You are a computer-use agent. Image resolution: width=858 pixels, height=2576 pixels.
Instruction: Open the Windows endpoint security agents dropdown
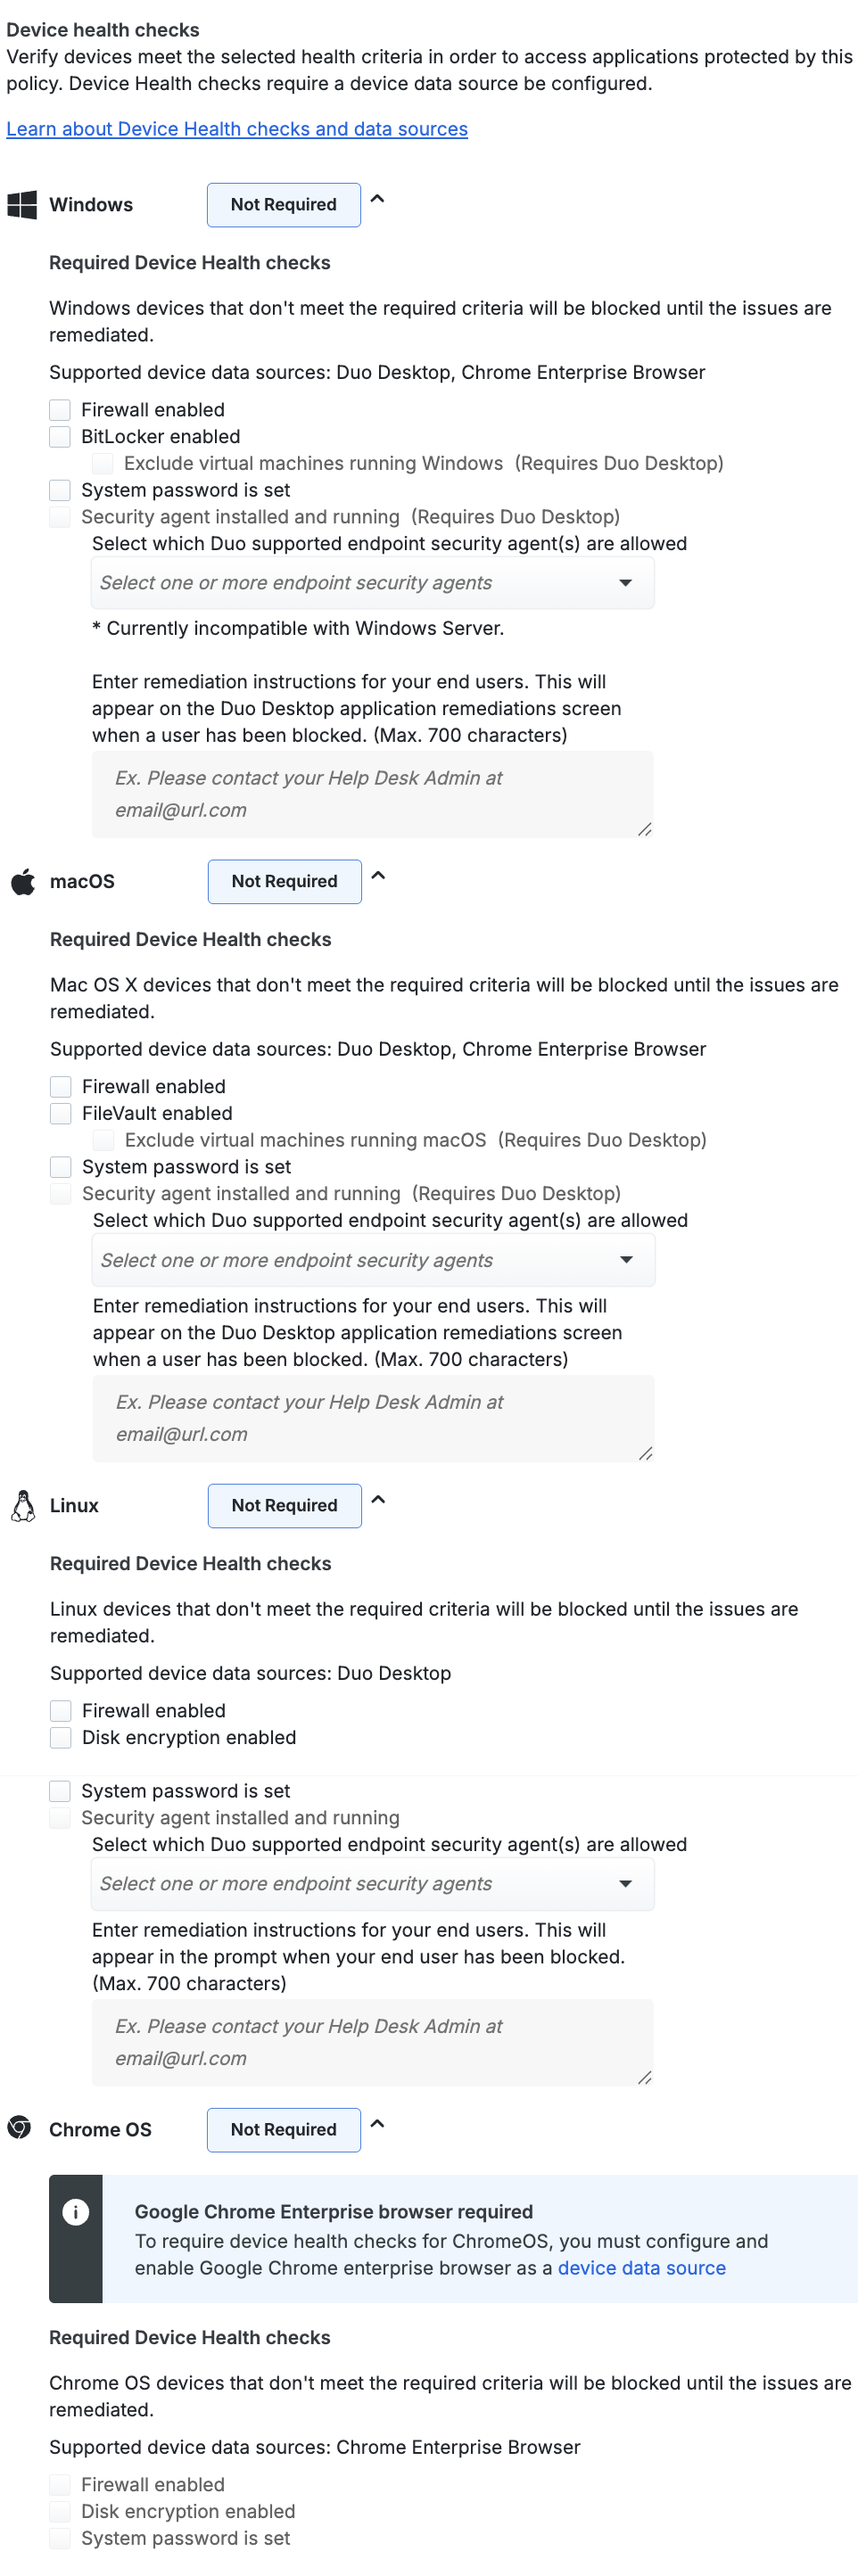click(x=372, y=582)
